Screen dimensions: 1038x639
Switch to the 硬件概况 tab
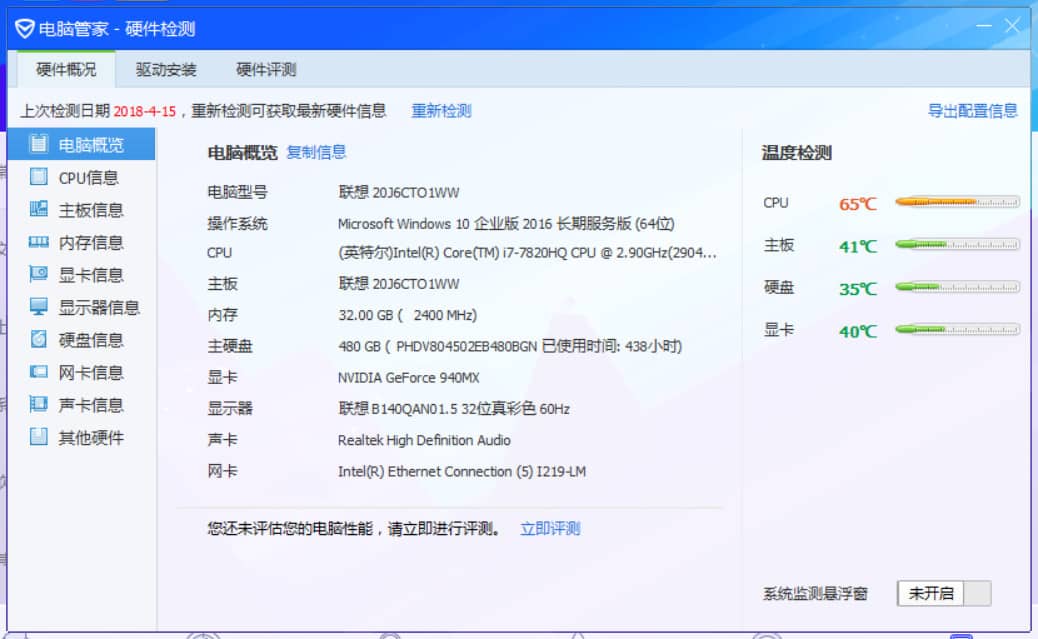click(66, 70)
